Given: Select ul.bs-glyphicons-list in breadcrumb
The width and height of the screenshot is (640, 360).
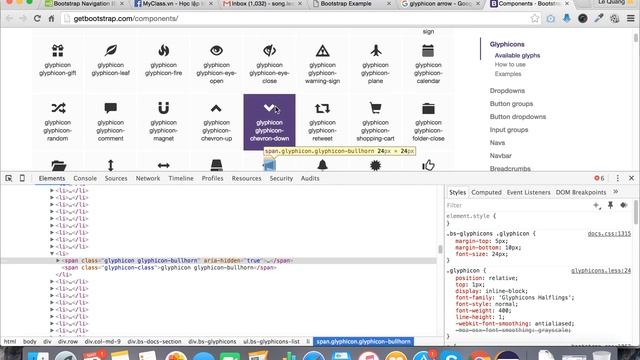Looking at the screenshot, I should tap(271, 342).
